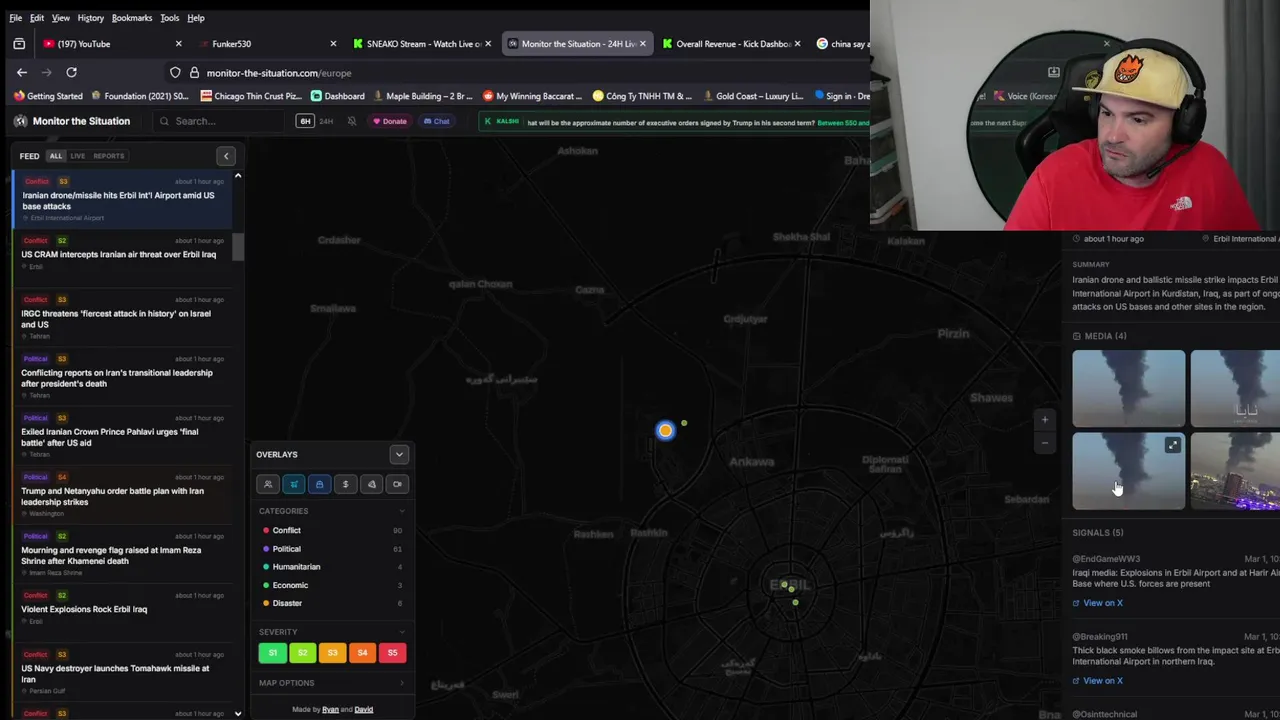Click the browser Forward arrow
Viewport: 1280px width, 720px height.
click(46, 72)
